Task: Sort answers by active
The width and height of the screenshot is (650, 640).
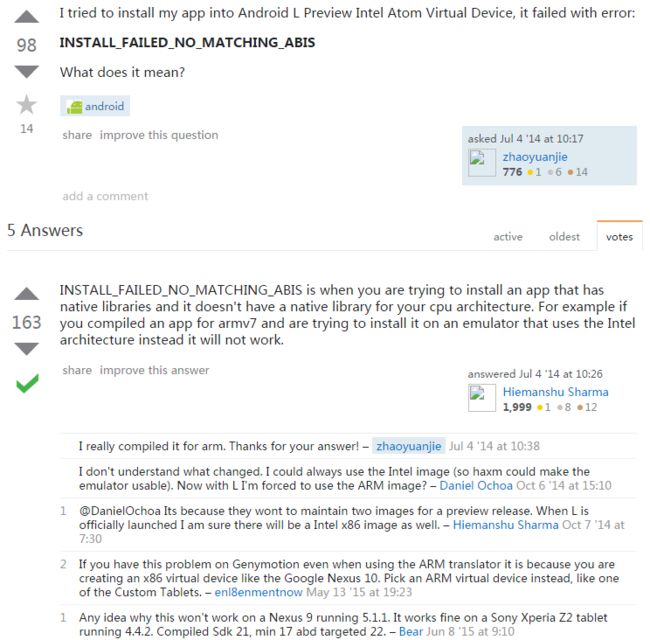Action: click(508, 237)
